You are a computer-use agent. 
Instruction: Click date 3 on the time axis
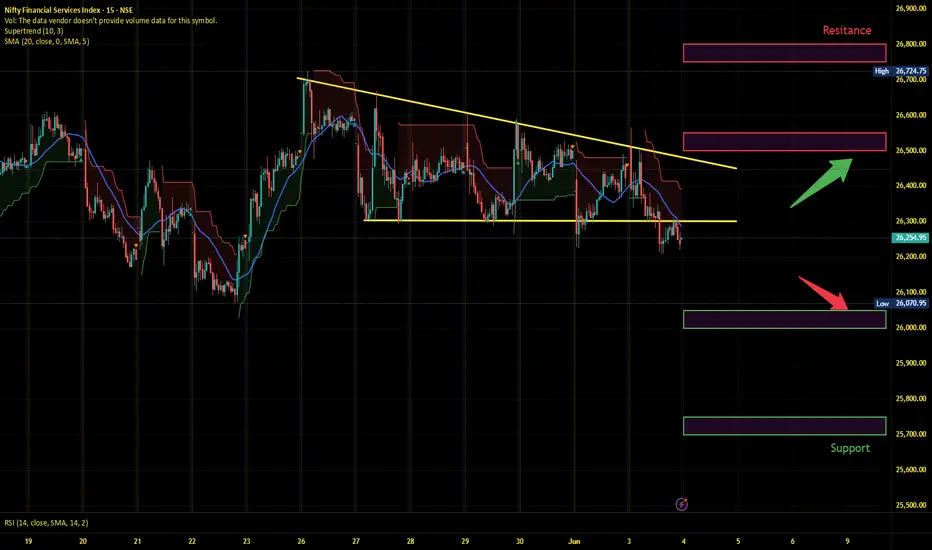point(629,541)
